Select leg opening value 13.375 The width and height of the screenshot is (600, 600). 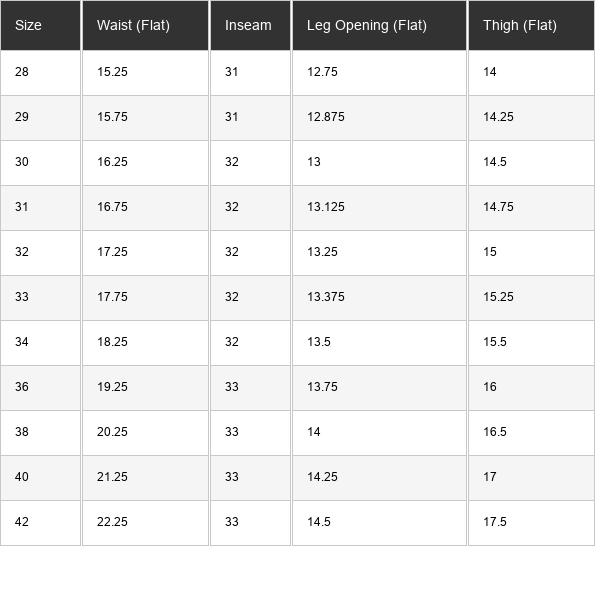coord(326,297)
